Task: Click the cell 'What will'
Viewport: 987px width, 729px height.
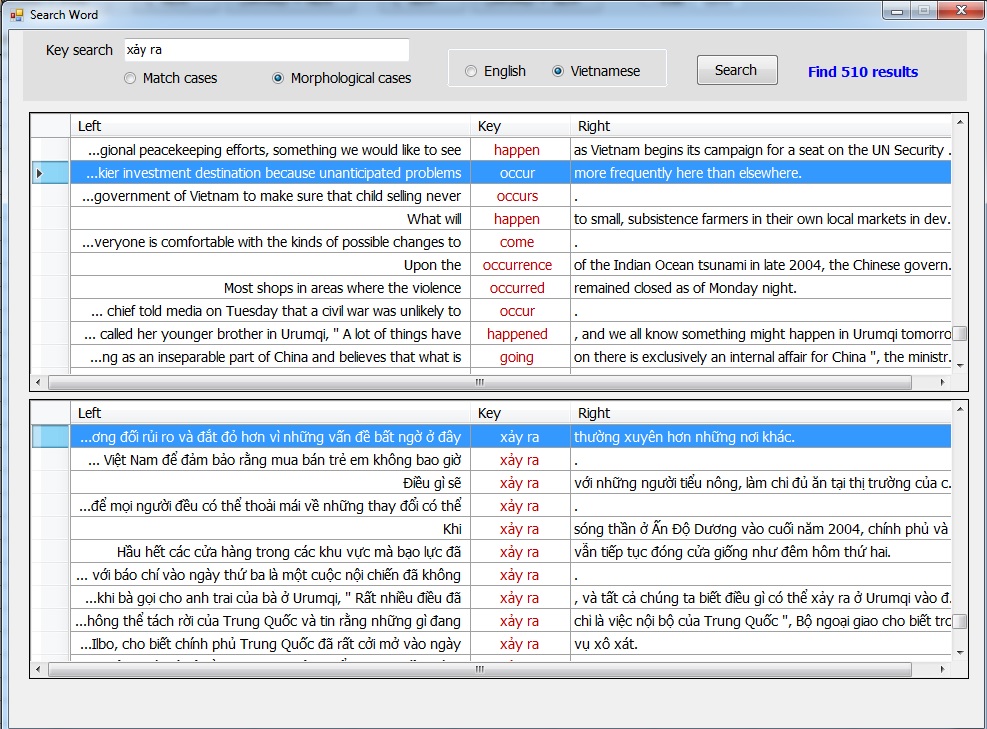Action: (x=270, y=219)
